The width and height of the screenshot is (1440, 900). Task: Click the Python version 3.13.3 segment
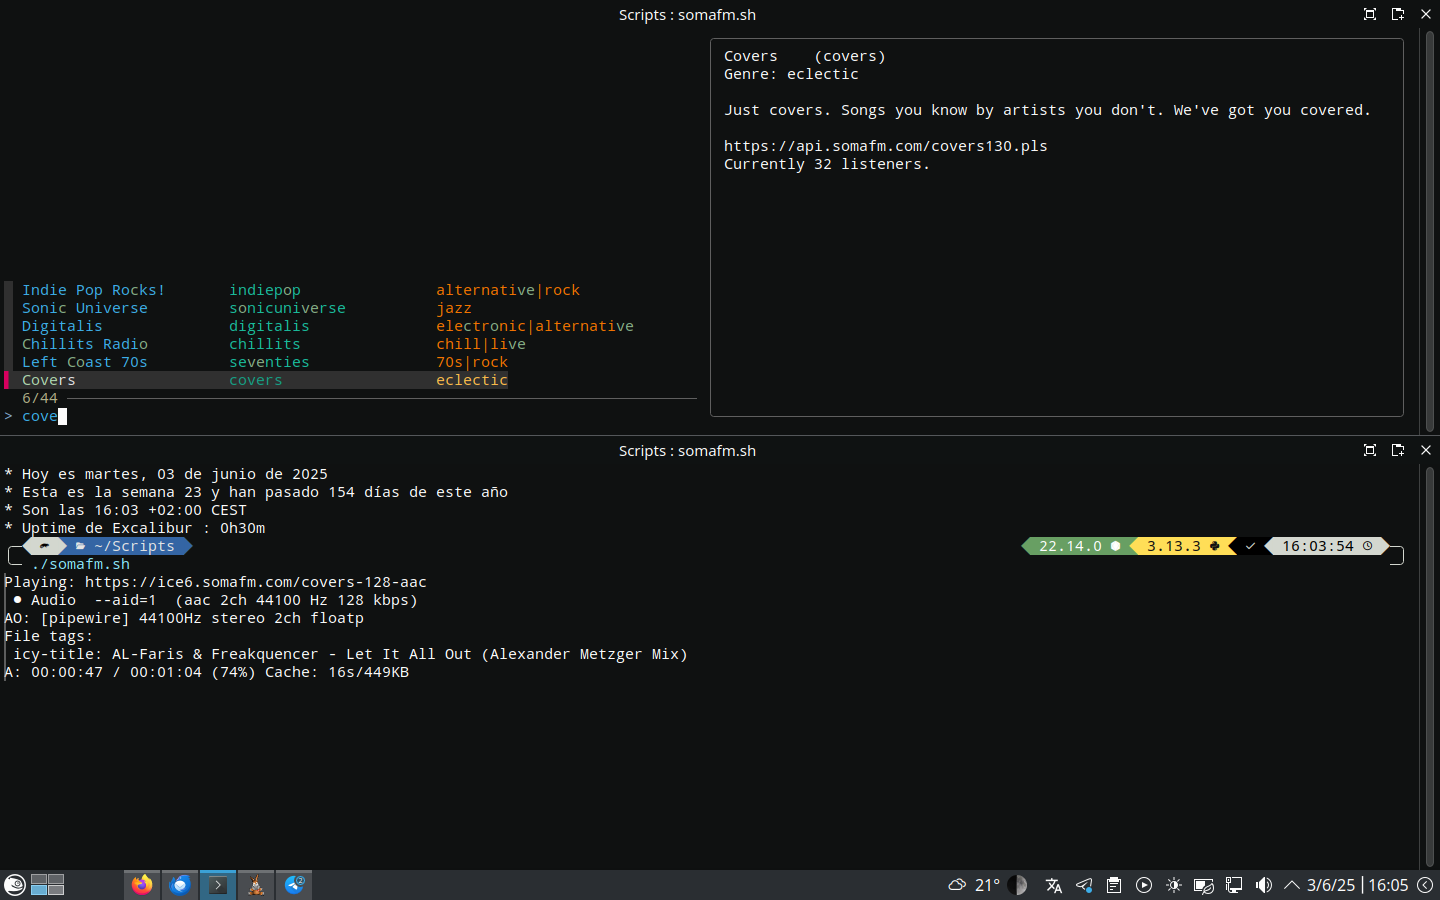point(1182,546)
